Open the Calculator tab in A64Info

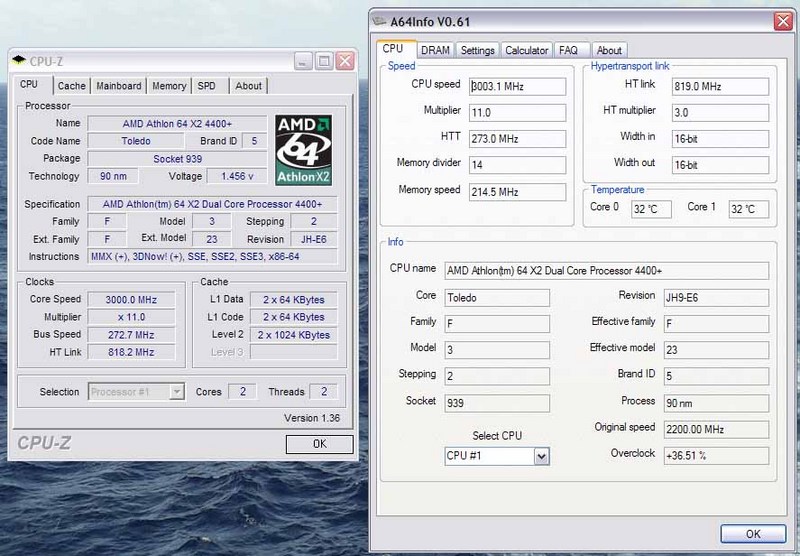(527, 50)
